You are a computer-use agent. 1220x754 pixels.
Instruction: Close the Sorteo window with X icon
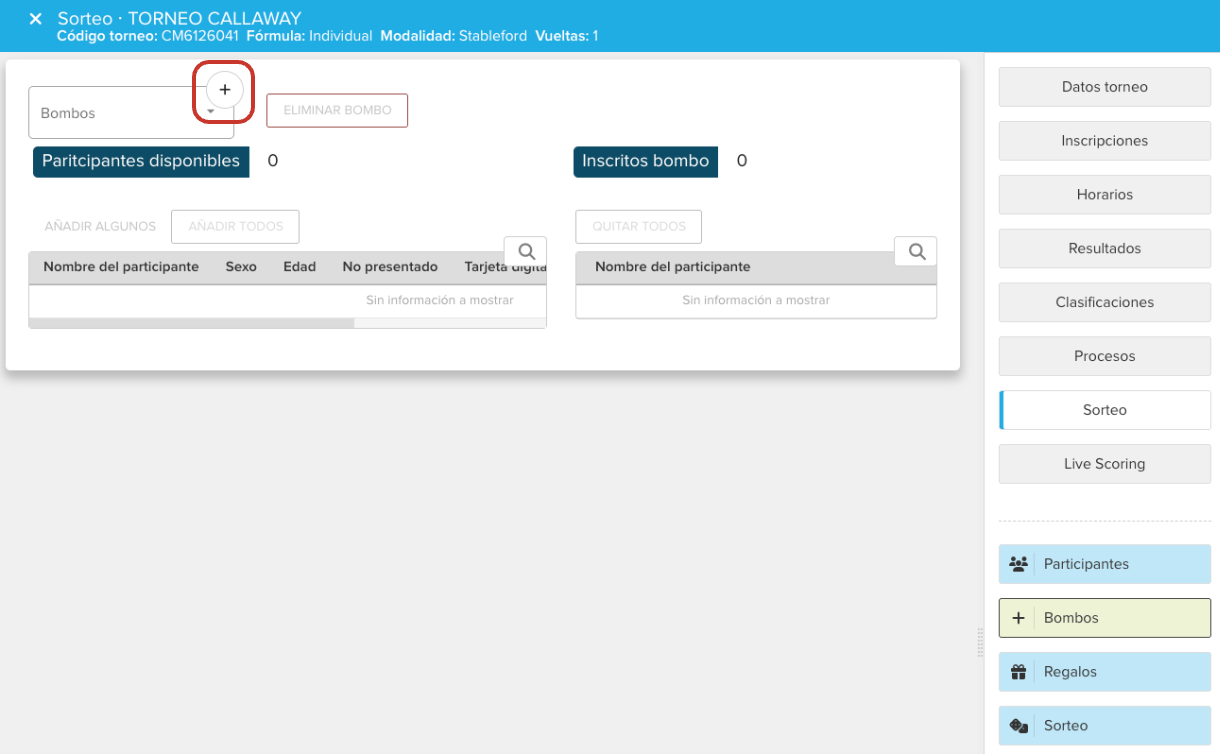[36, 19]
